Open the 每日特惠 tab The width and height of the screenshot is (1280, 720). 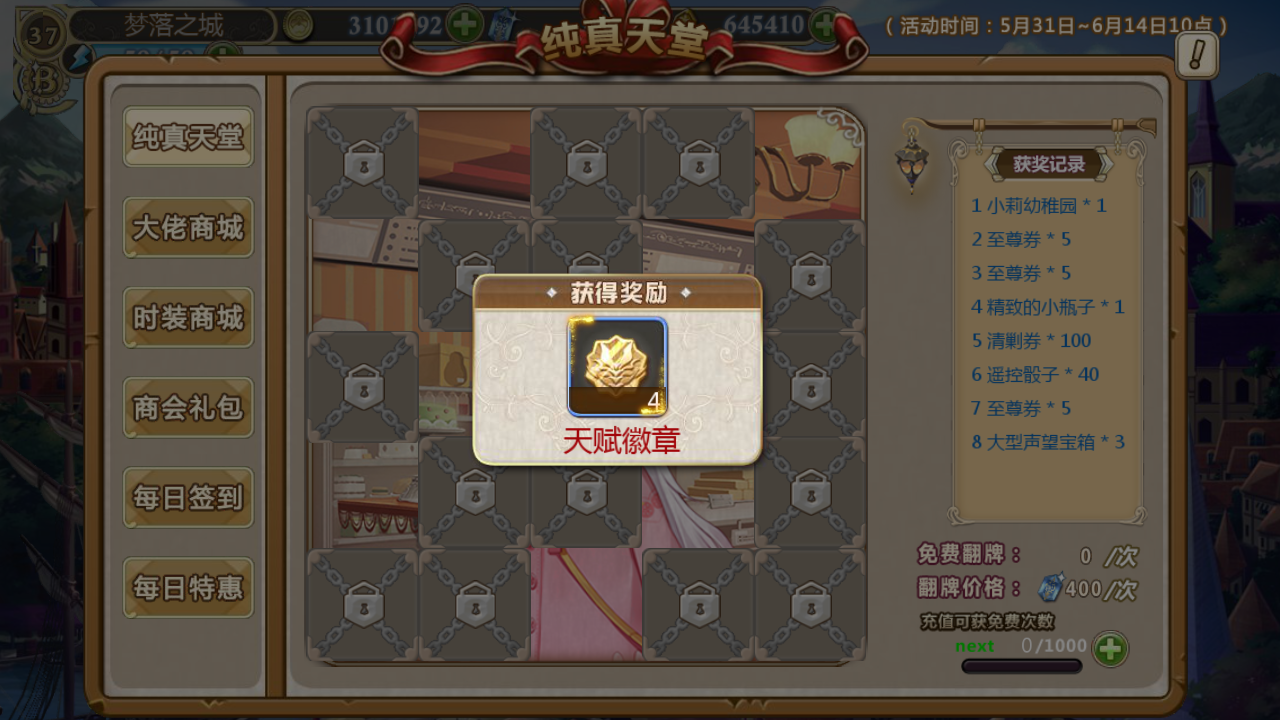point(188,587)
